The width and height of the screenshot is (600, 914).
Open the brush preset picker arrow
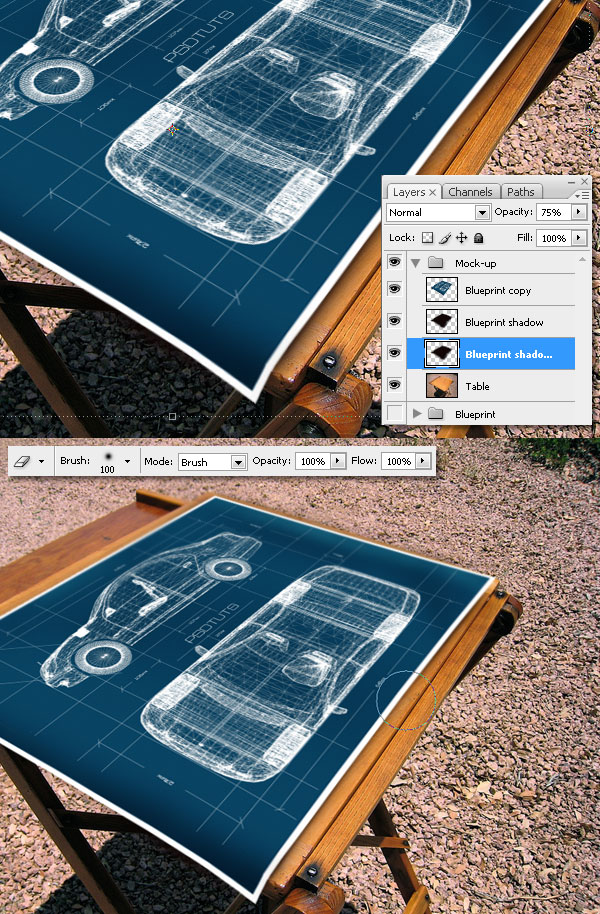126,462
